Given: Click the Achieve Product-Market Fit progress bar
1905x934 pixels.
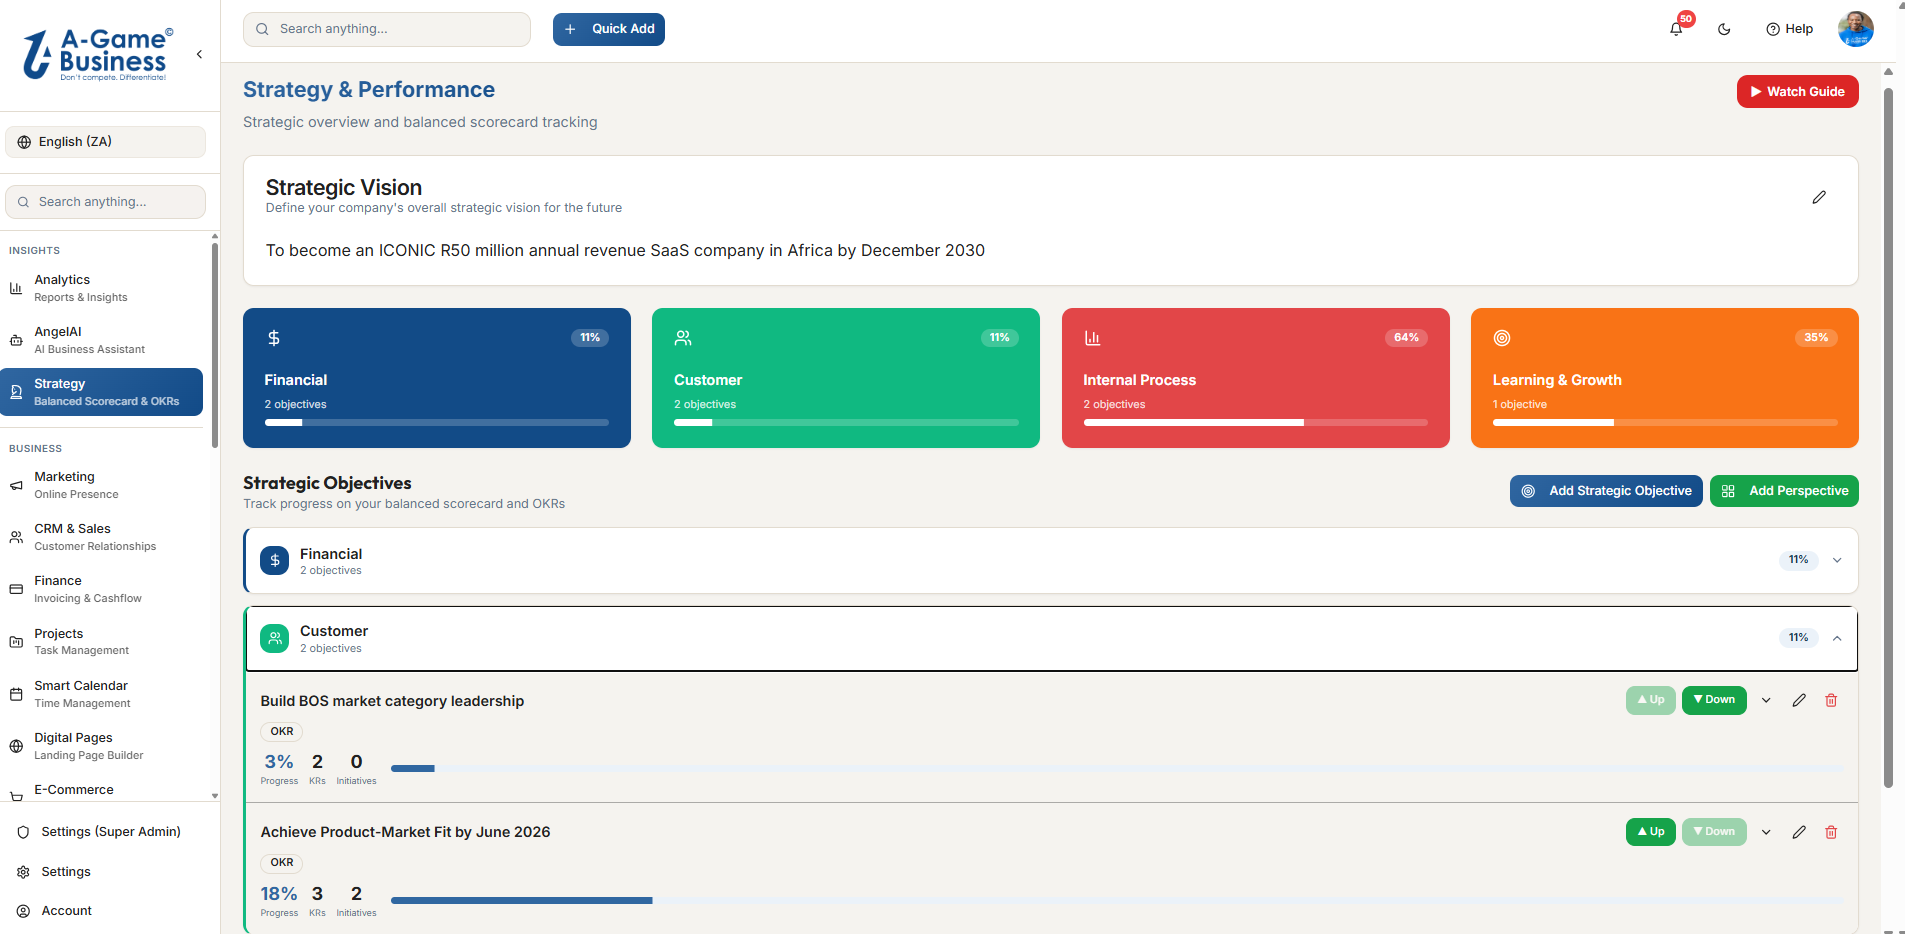Looking at the screenshot, I should (x=1116, y=901).
